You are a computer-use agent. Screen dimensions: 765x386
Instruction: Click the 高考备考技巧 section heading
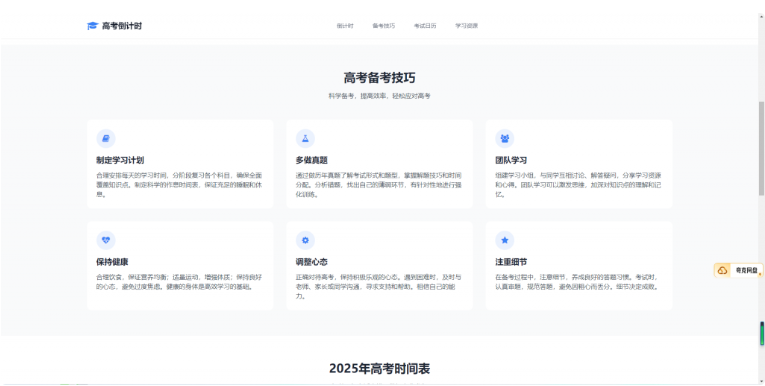(x=380, y=78)
